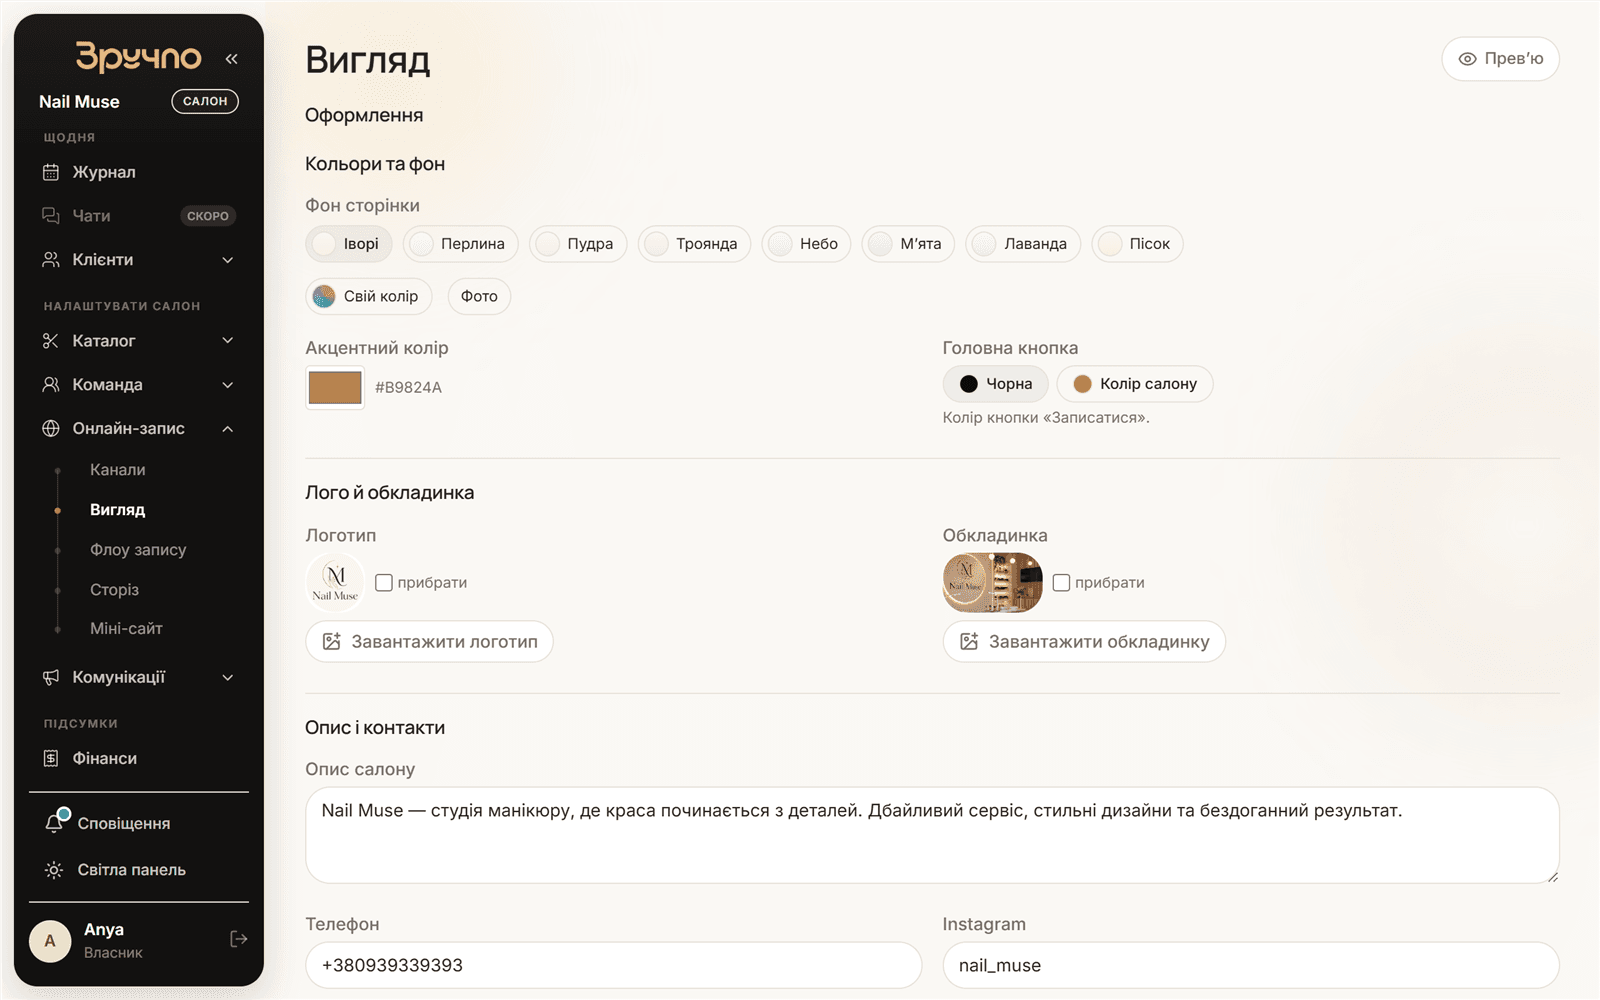The width and height of the screenshot is (1600, 1000).
Task: Open the Сторіз submenu item
Action: [114, 590]
